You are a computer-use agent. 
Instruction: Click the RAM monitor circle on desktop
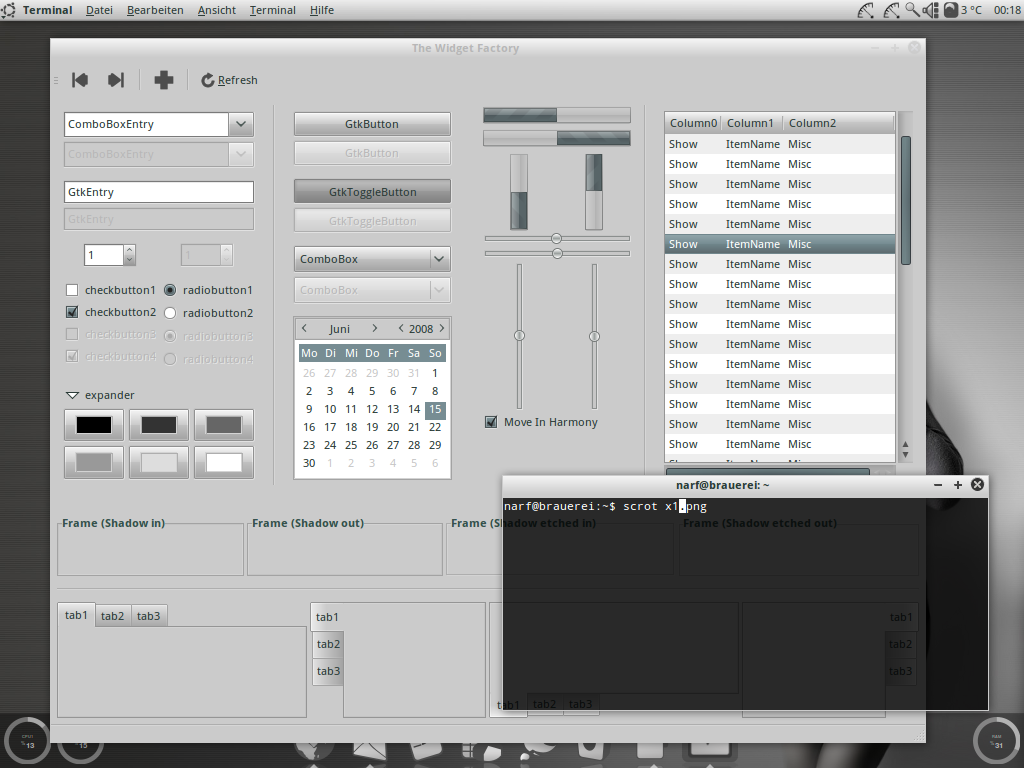click(997, 741)
